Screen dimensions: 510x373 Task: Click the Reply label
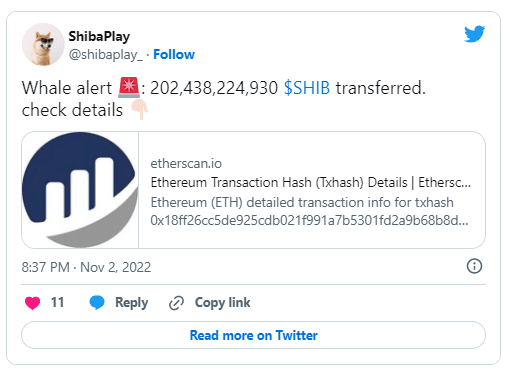click(131, 303)
